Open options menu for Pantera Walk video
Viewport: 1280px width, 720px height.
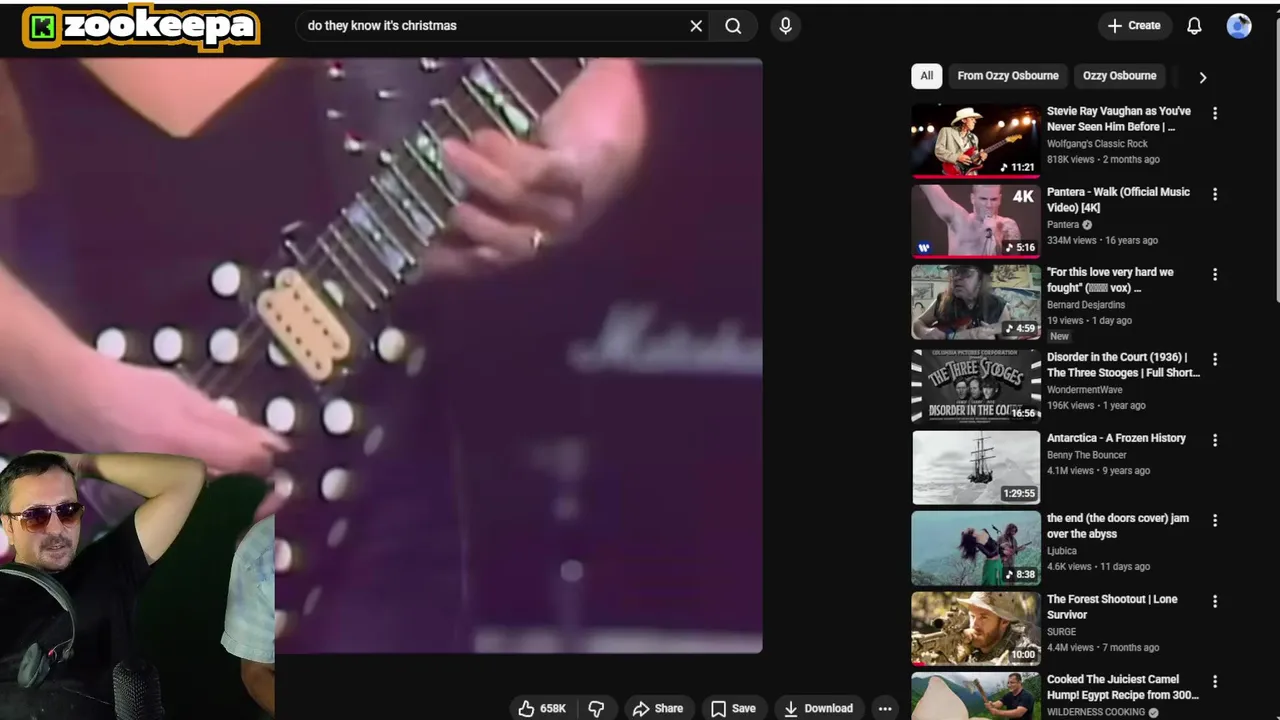[x=1215, y=194]
